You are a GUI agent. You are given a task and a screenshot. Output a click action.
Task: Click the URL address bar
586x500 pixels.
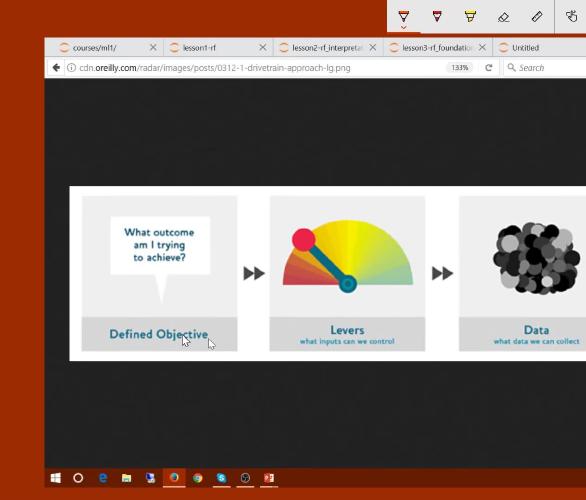point(258,68)
